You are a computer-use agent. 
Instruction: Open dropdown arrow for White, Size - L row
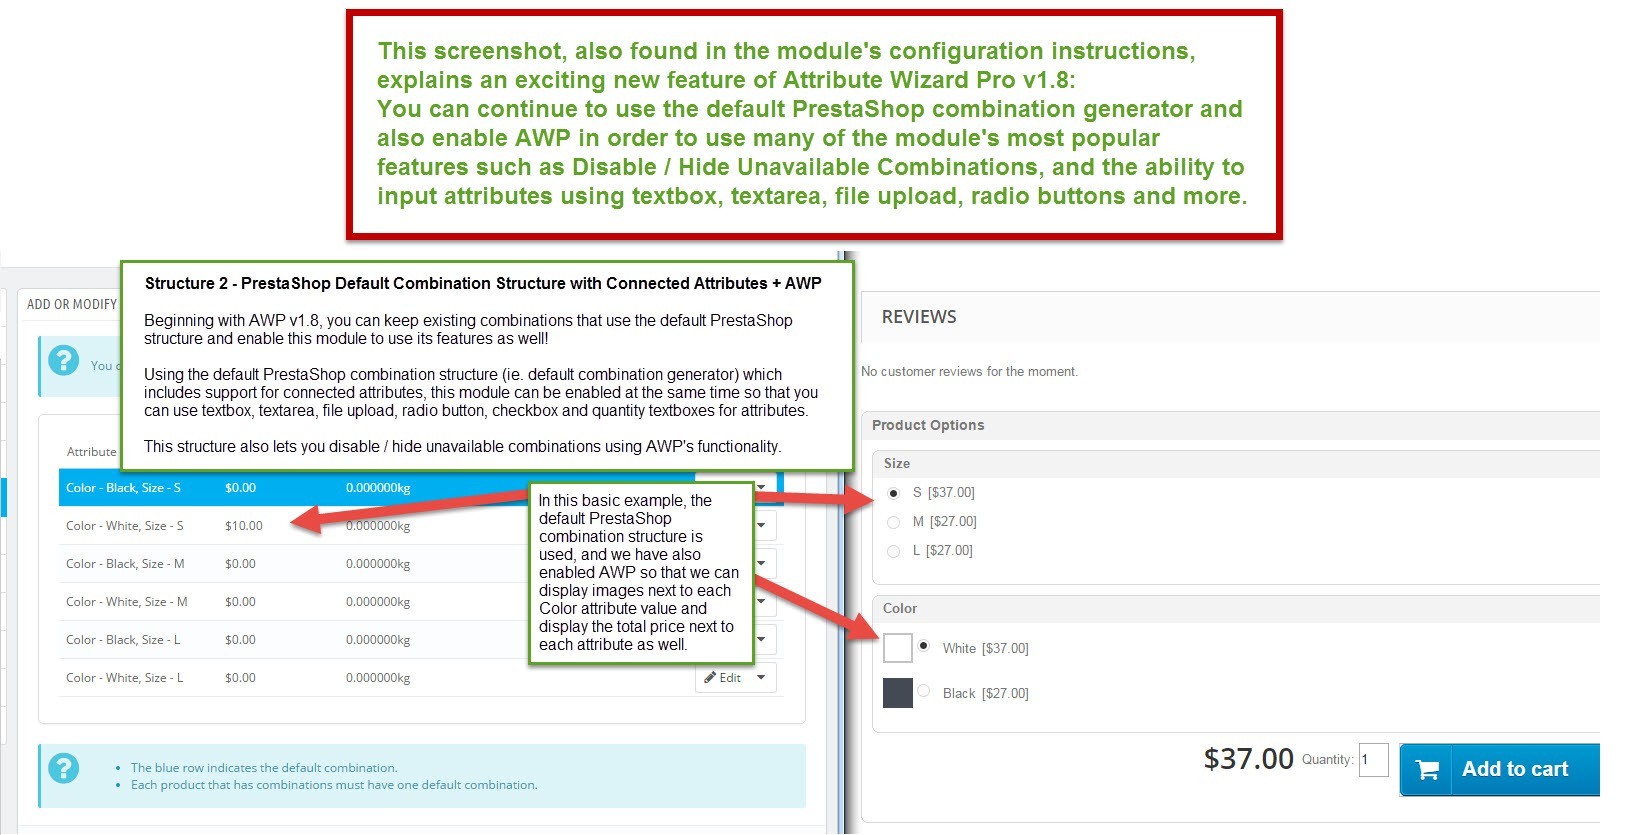(x=761, y=678)
